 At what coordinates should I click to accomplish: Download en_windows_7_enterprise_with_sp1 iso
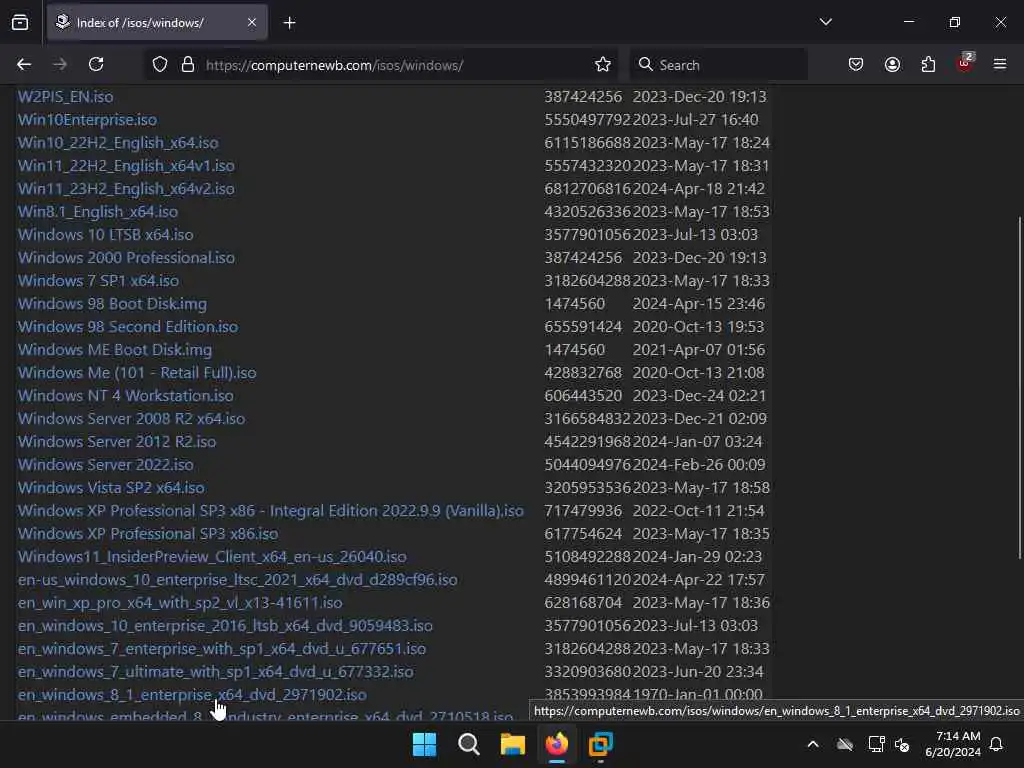pos(222,648)
